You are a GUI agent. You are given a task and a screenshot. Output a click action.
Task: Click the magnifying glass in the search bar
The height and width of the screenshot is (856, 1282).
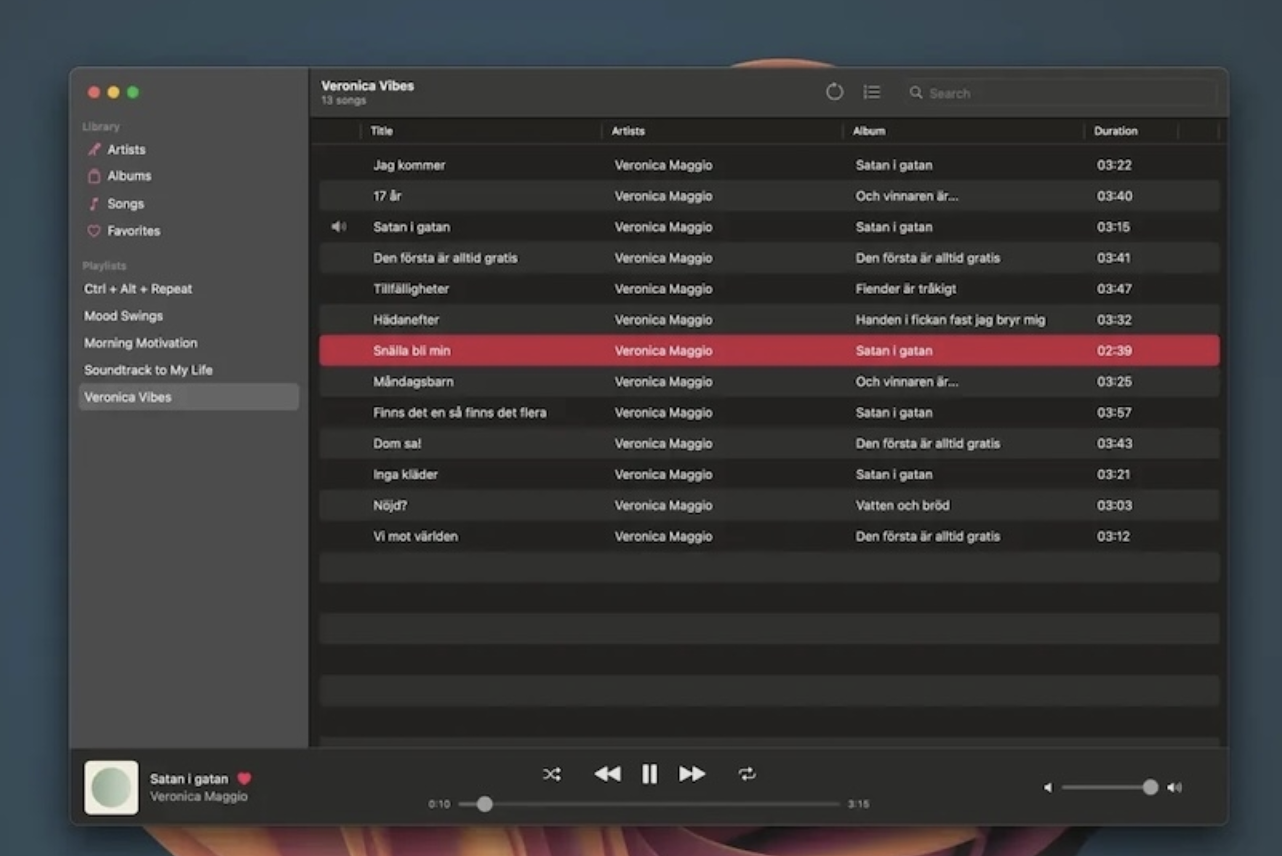point(916,92)
